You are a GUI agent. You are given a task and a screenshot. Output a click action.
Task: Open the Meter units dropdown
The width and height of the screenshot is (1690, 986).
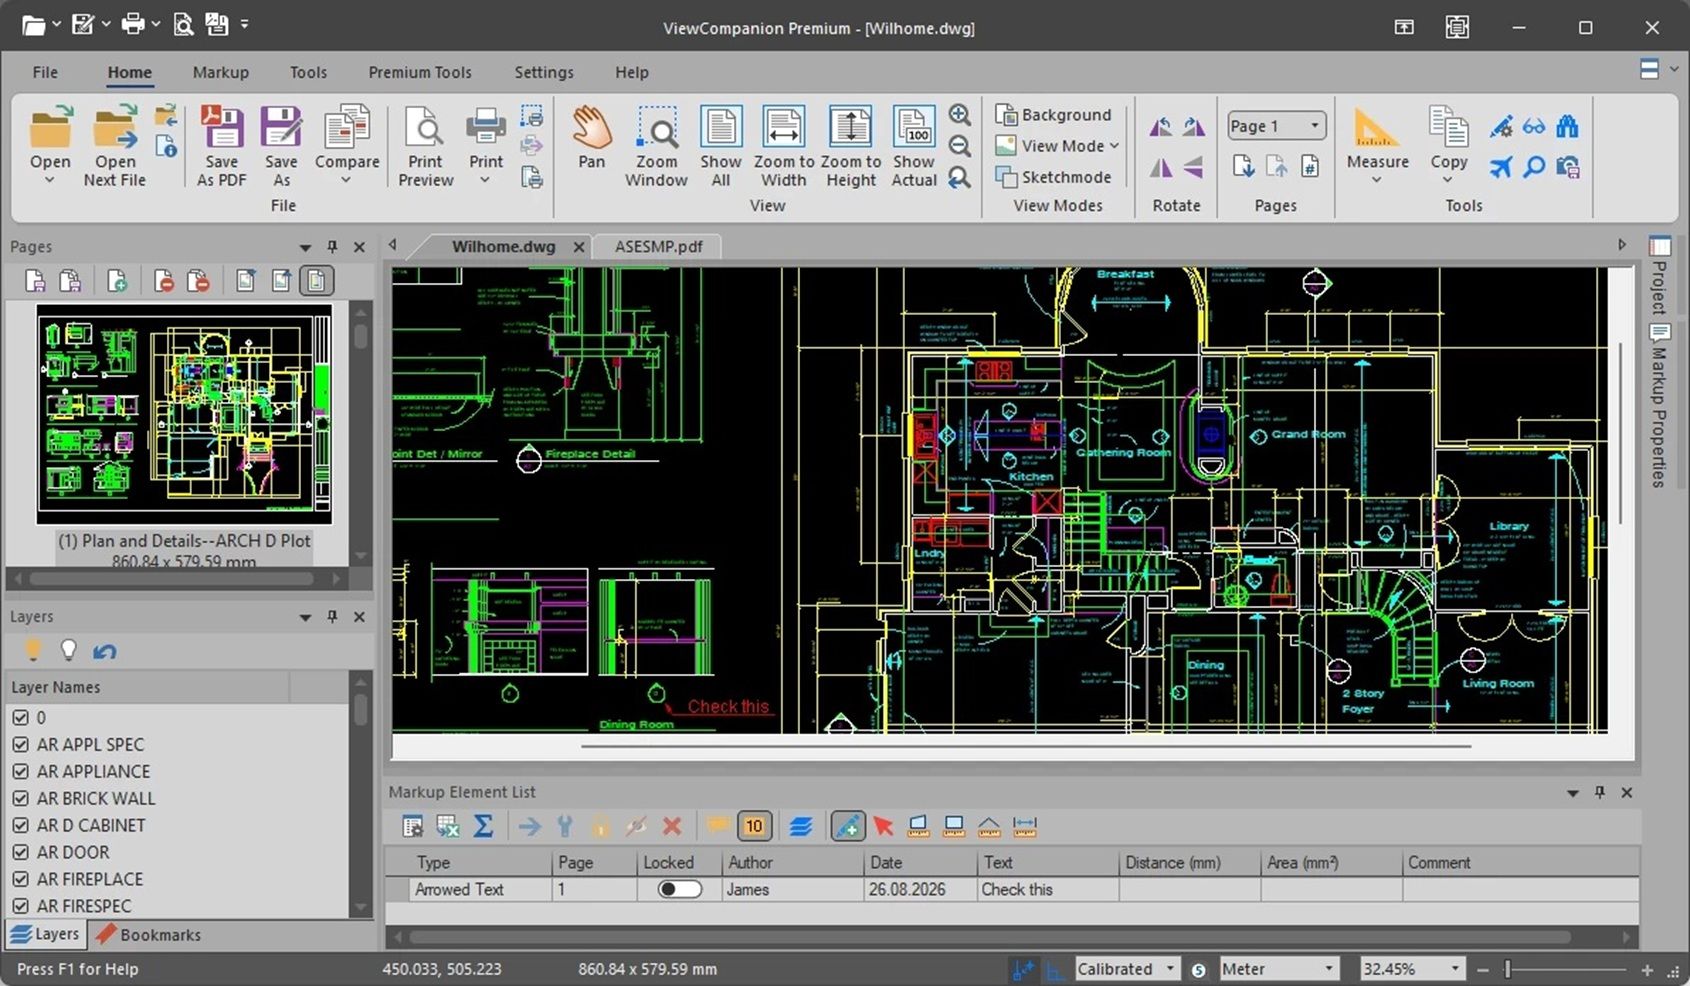[1328, 968]
